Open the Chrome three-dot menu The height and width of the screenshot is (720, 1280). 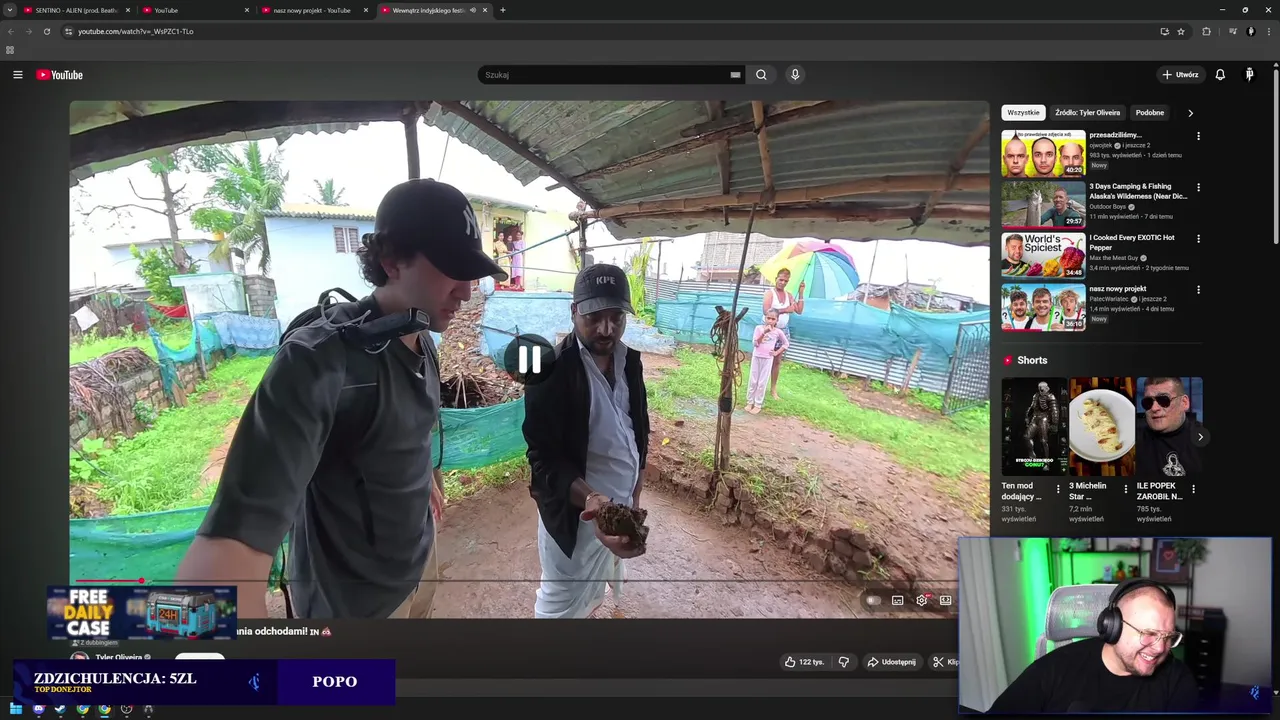click(x=1270, y=31)
